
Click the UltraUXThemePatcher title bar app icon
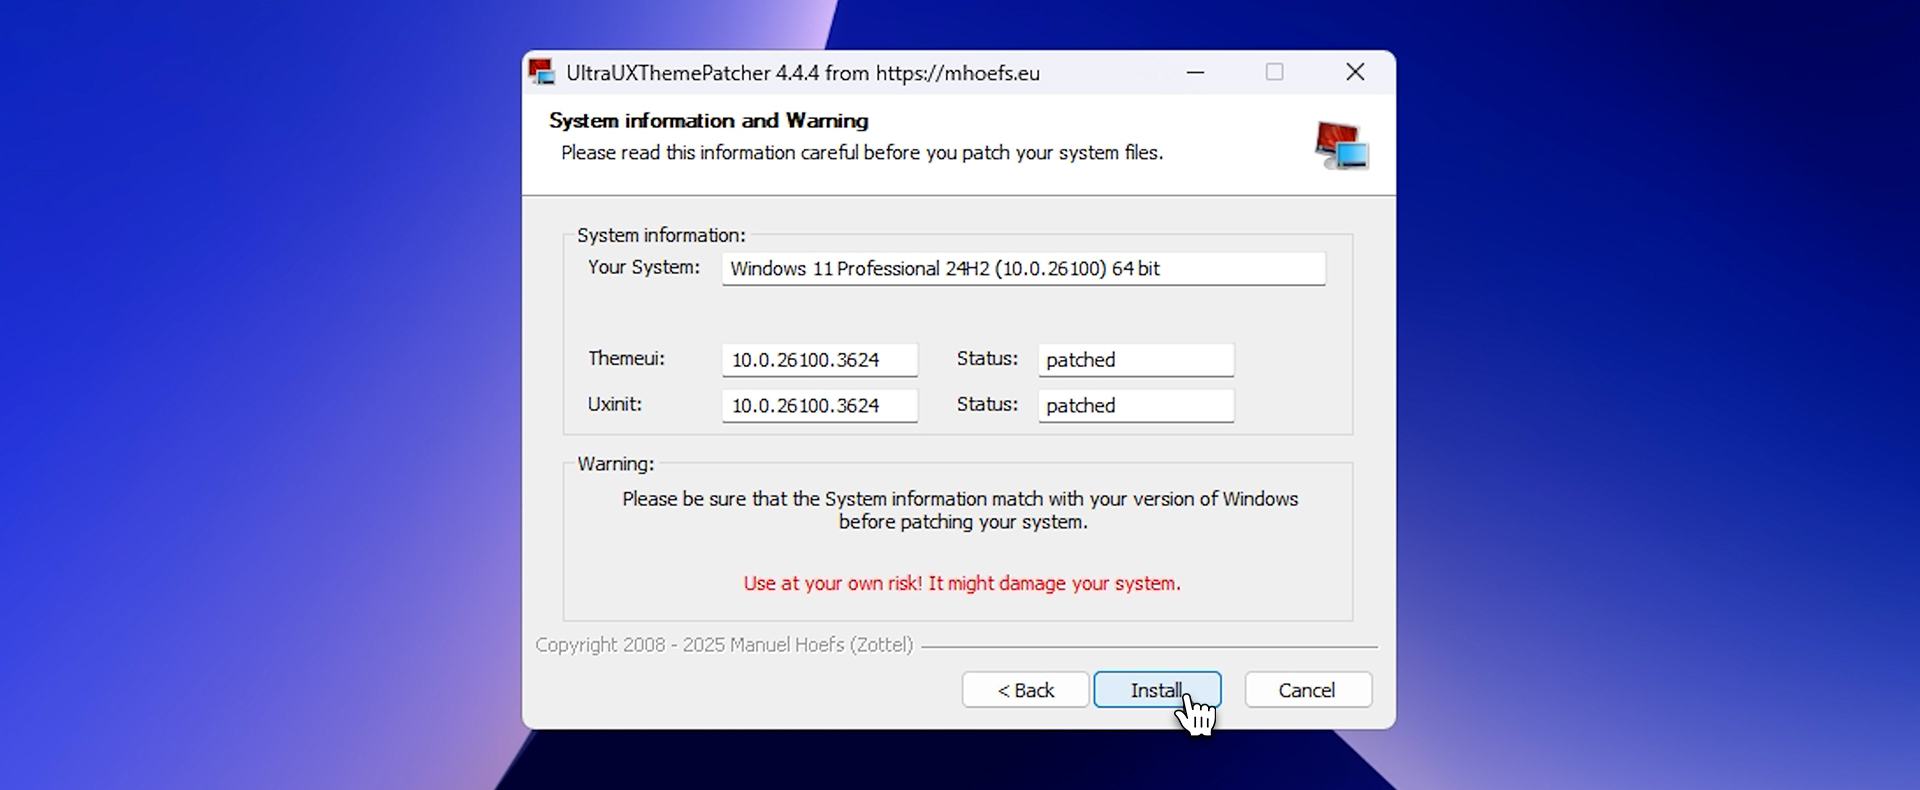pyautogui.click(x=542, y=72)
